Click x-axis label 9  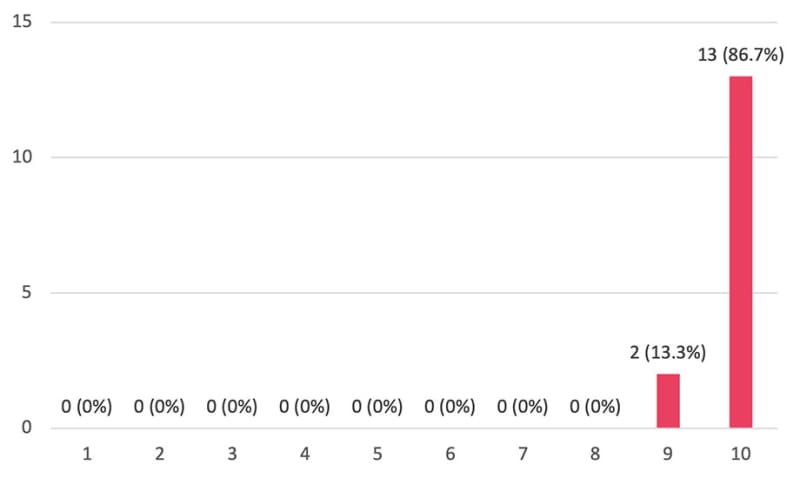pyautogui.click(x=667, y=454)
